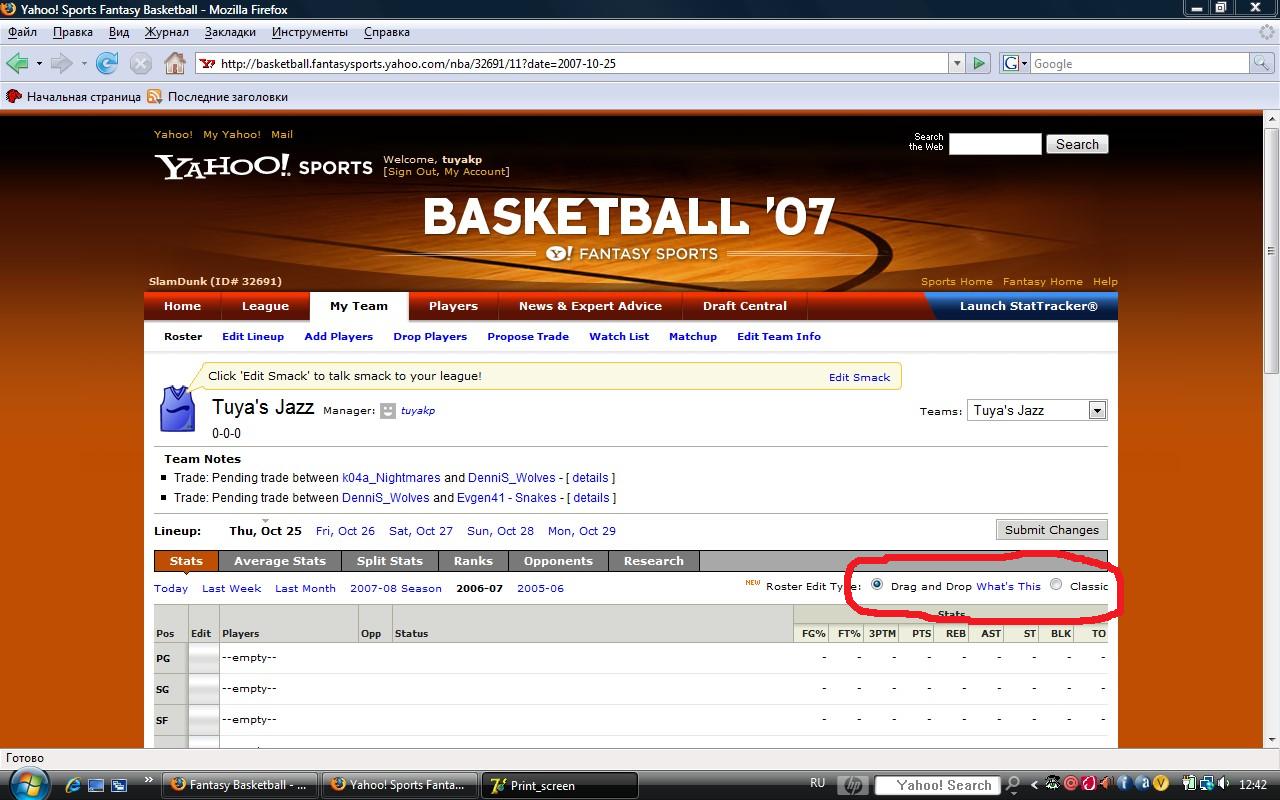
Task: Open the Начальная страница bookmark
Action: point(73,97)
